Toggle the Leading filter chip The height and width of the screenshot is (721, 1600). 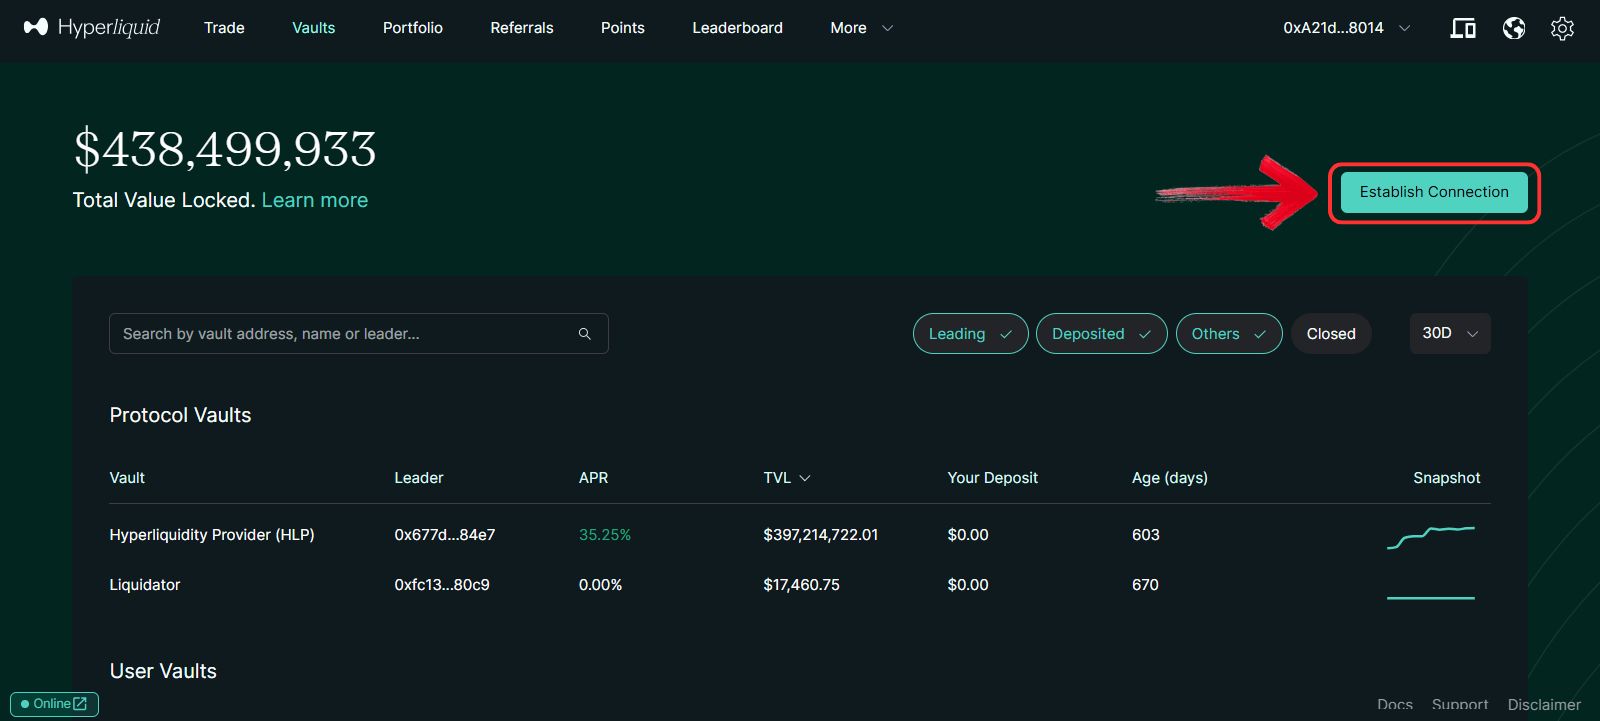pyautogui.click(x=970, y=334)
